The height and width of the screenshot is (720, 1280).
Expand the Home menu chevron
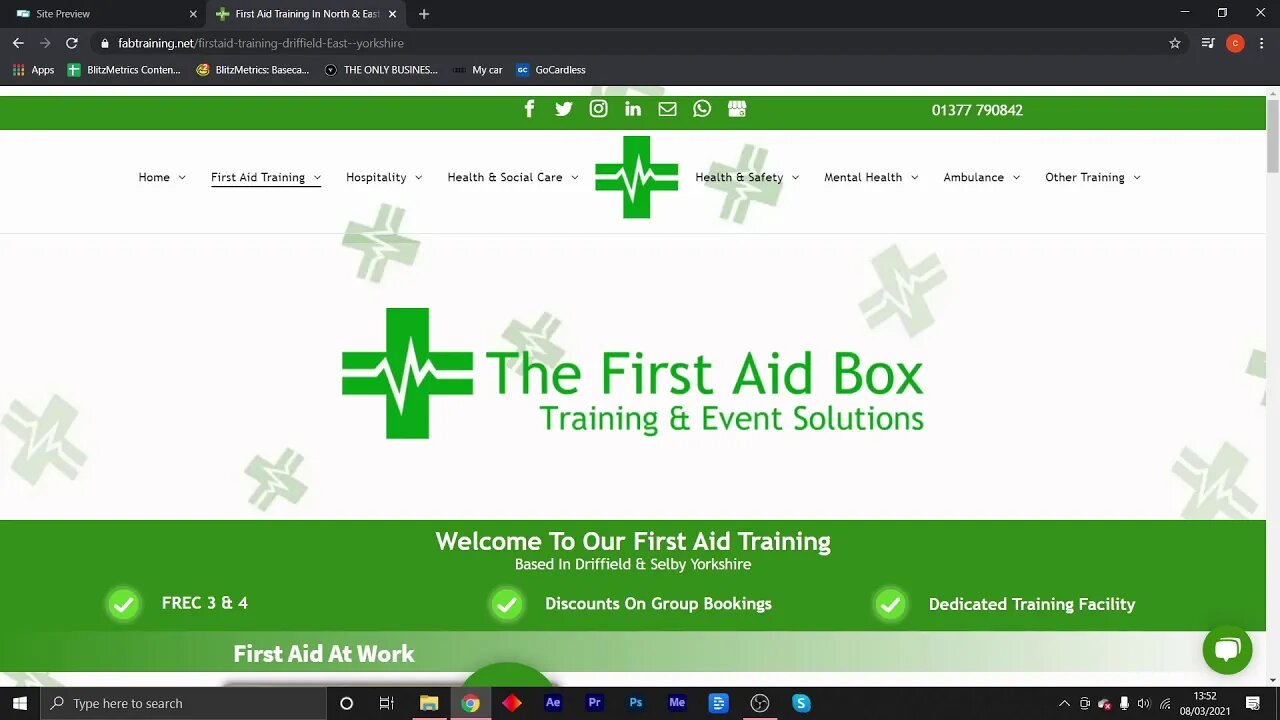click(182, 178)
